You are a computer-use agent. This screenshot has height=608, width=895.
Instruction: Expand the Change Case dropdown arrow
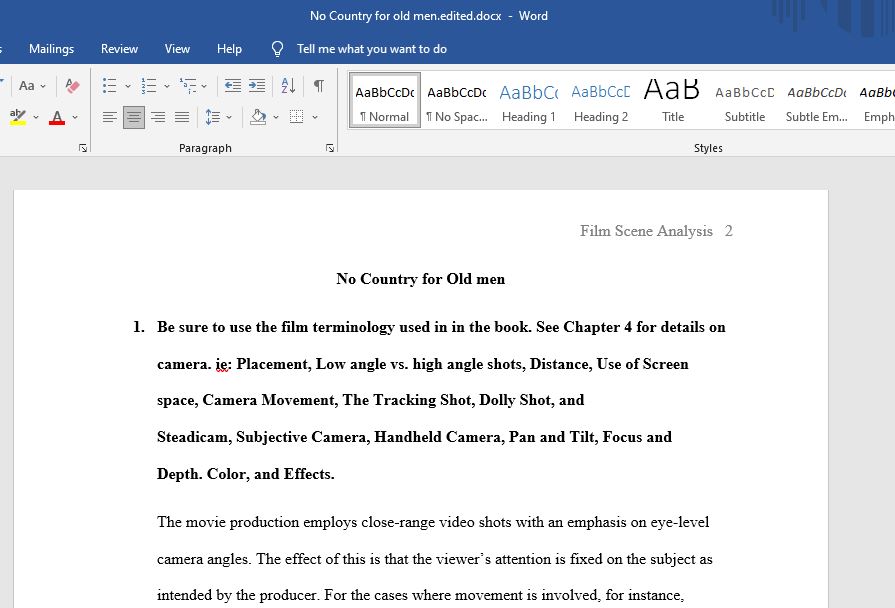tap(43, 86)
